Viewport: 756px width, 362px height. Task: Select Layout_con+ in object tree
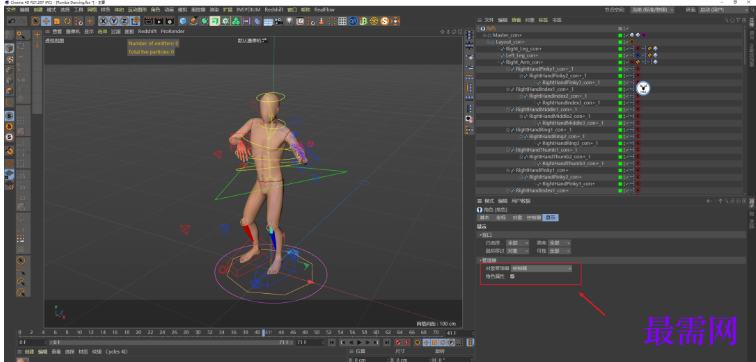coord(510,42)
